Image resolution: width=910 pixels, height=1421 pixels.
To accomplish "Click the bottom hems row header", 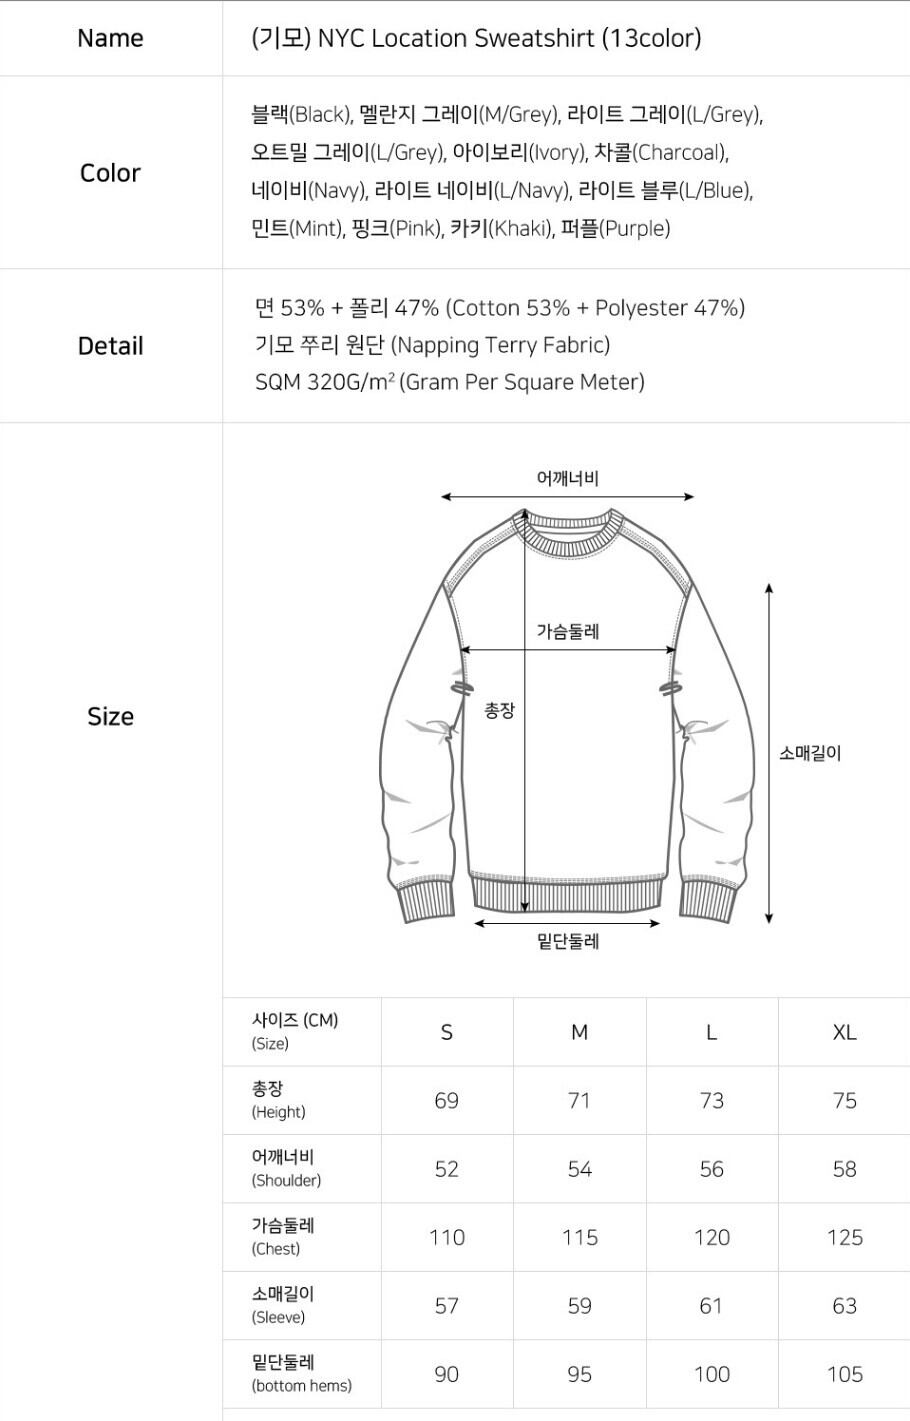I will pyautogui.click(x=301, y=1373).
